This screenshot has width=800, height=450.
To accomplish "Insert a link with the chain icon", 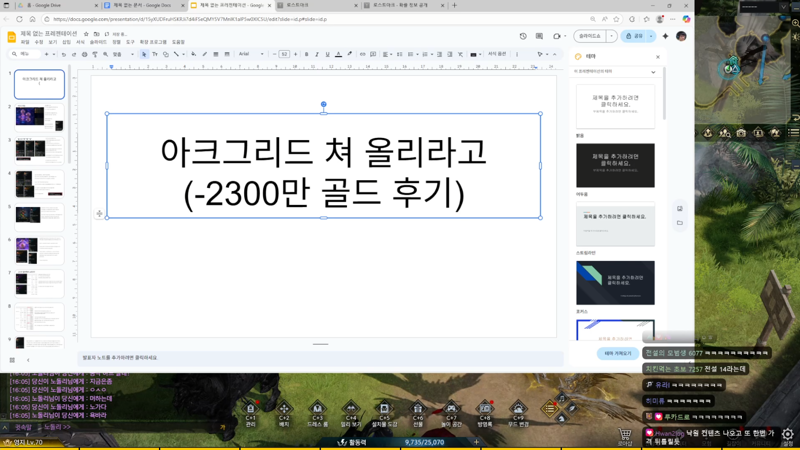I will tap(362, 54).
